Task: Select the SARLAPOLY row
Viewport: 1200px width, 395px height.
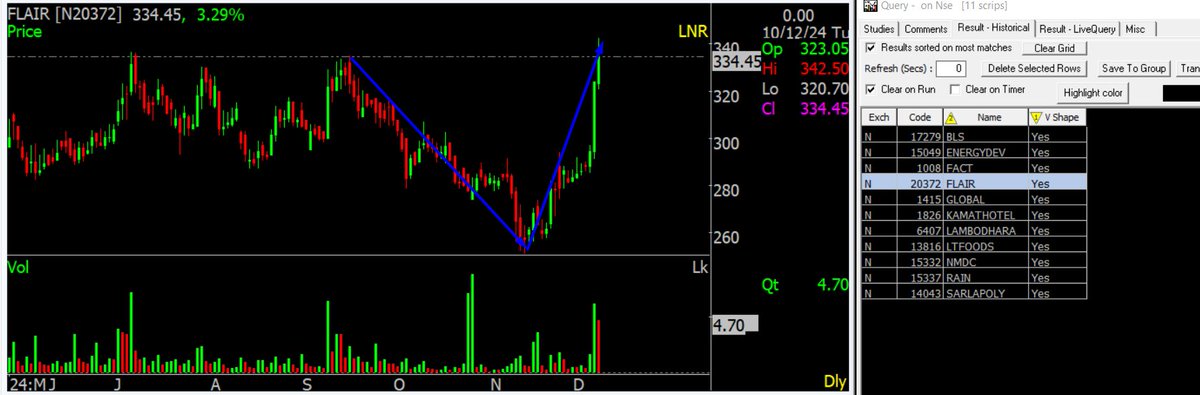Action: pos(974,292)
